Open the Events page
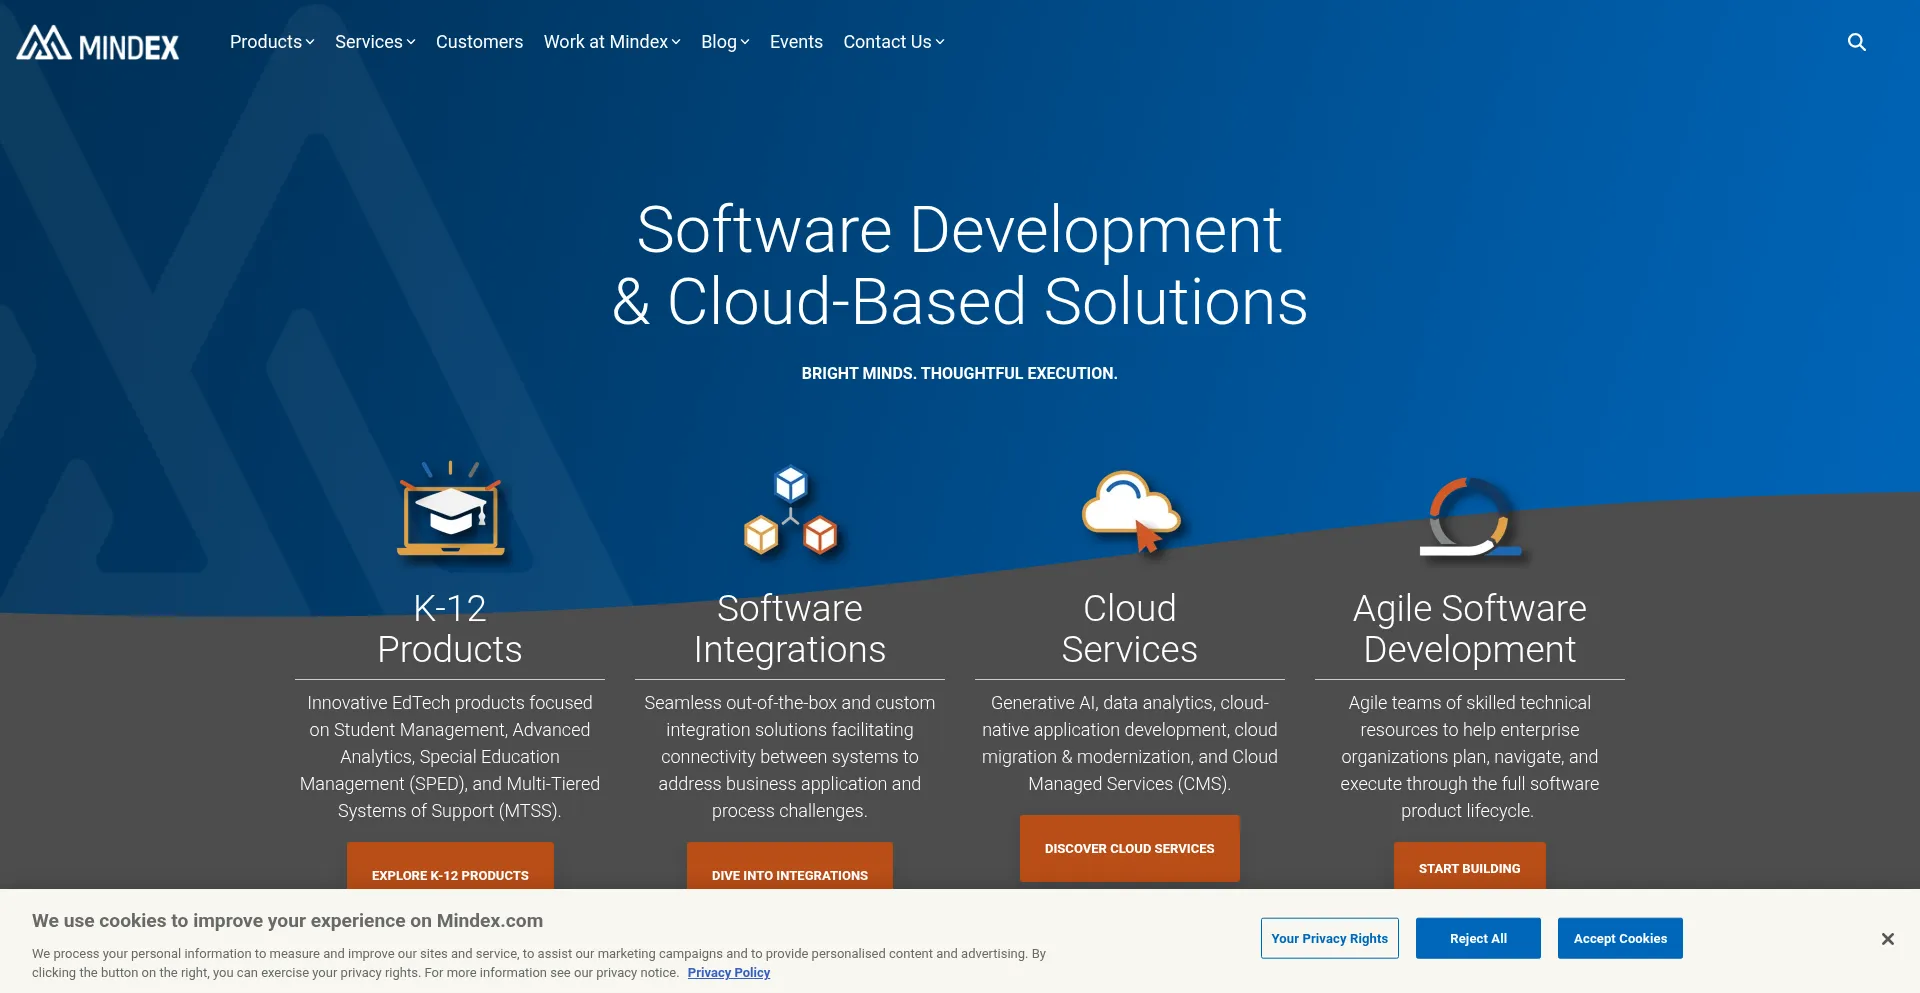This screenshot has height=993, width=1920. 796,42
